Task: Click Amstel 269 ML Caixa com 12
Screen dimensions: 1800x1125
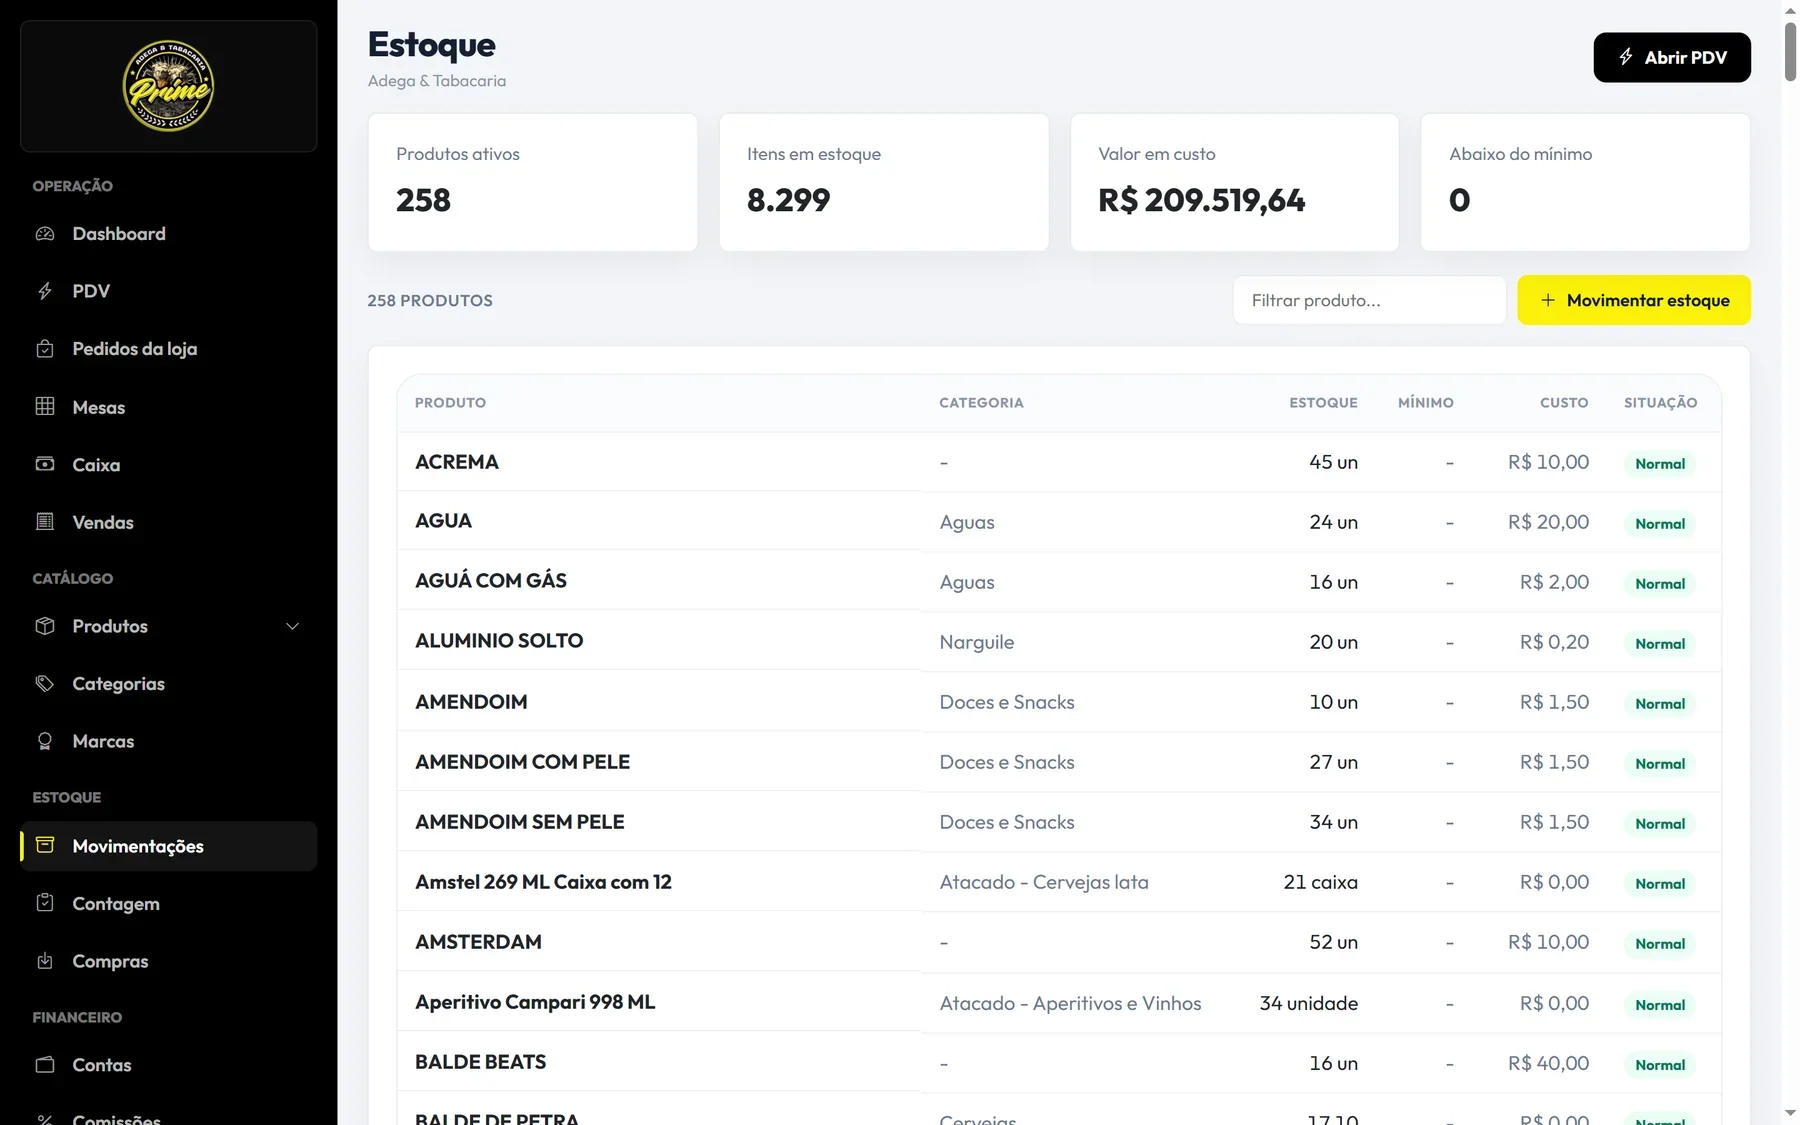Action: click(x=543, y=882)
